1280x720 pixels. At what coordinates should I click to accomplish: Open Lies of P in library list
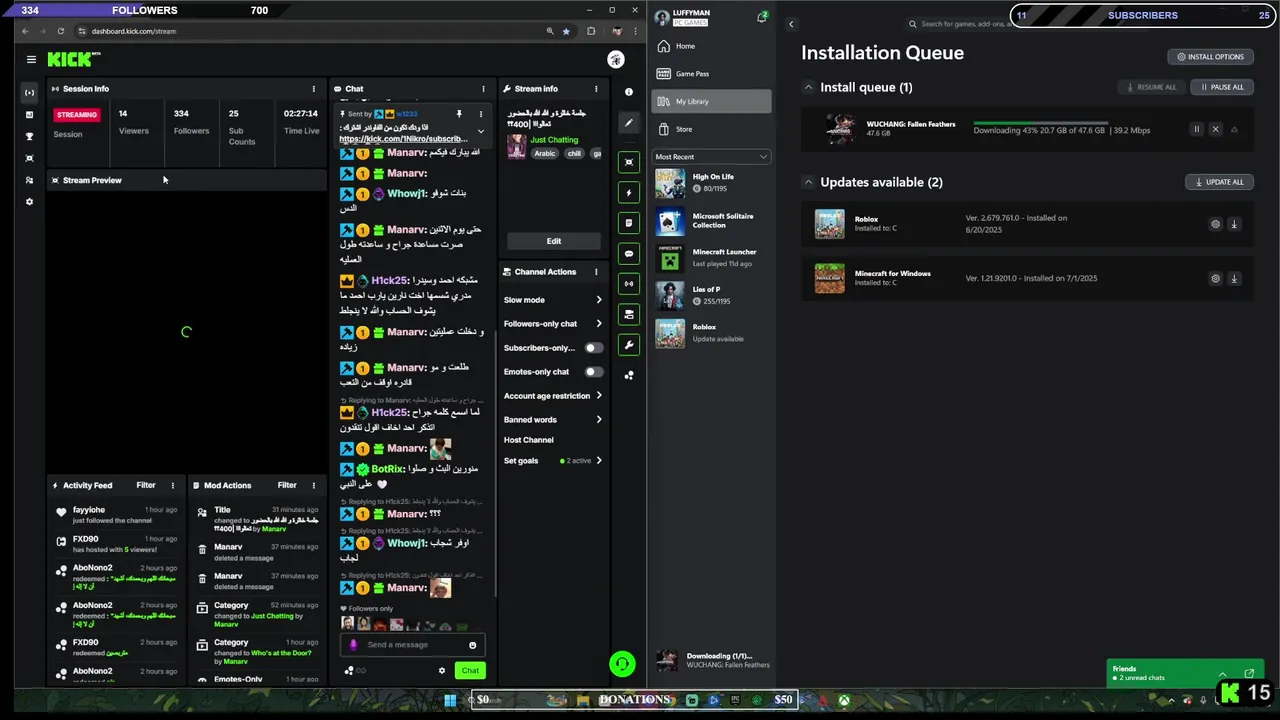click(711, 294)
